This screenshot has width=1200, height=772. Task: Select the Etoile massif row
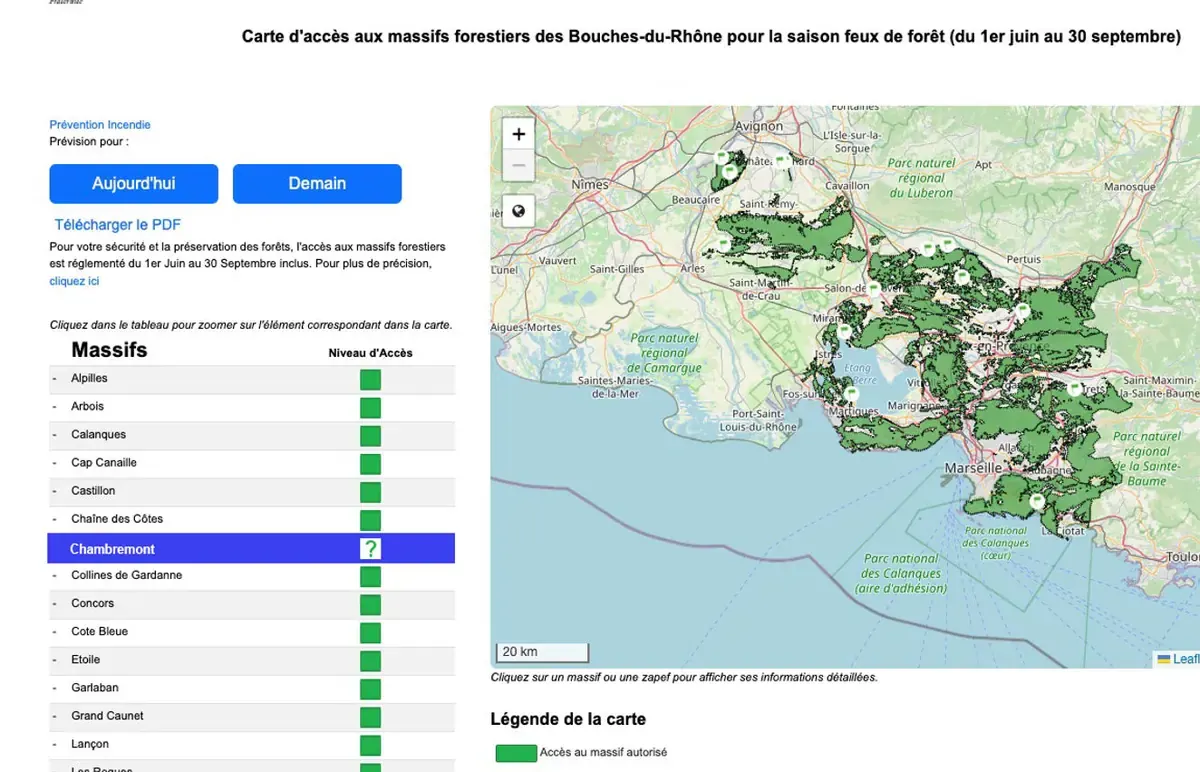pos(251,660)
